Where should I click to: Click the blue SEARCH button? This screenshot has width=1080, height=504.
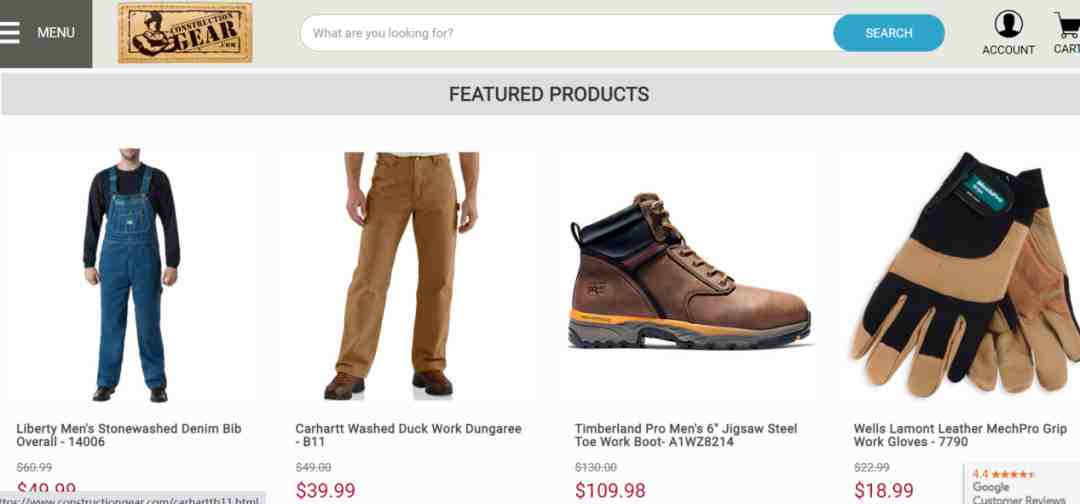tap(889, 33)
